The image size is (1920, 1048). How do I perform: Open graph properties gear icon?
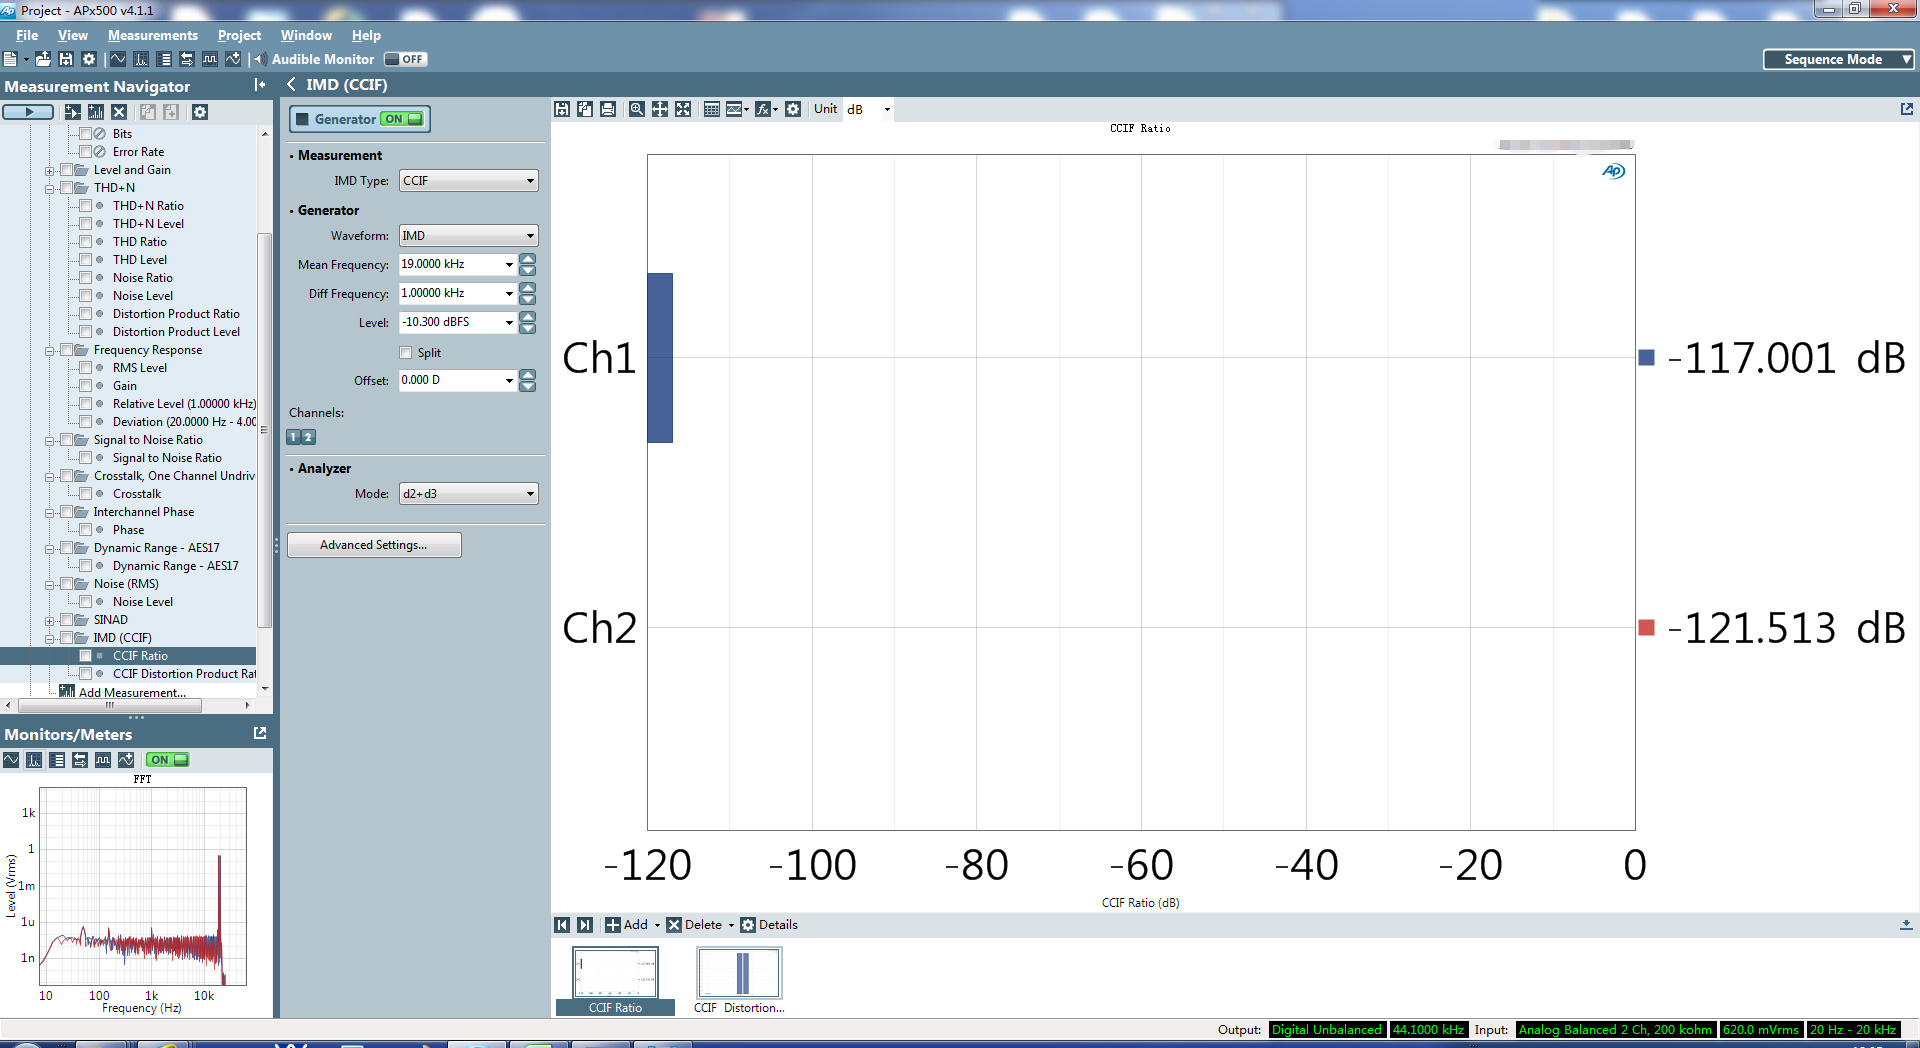click(x=793, y=109)
